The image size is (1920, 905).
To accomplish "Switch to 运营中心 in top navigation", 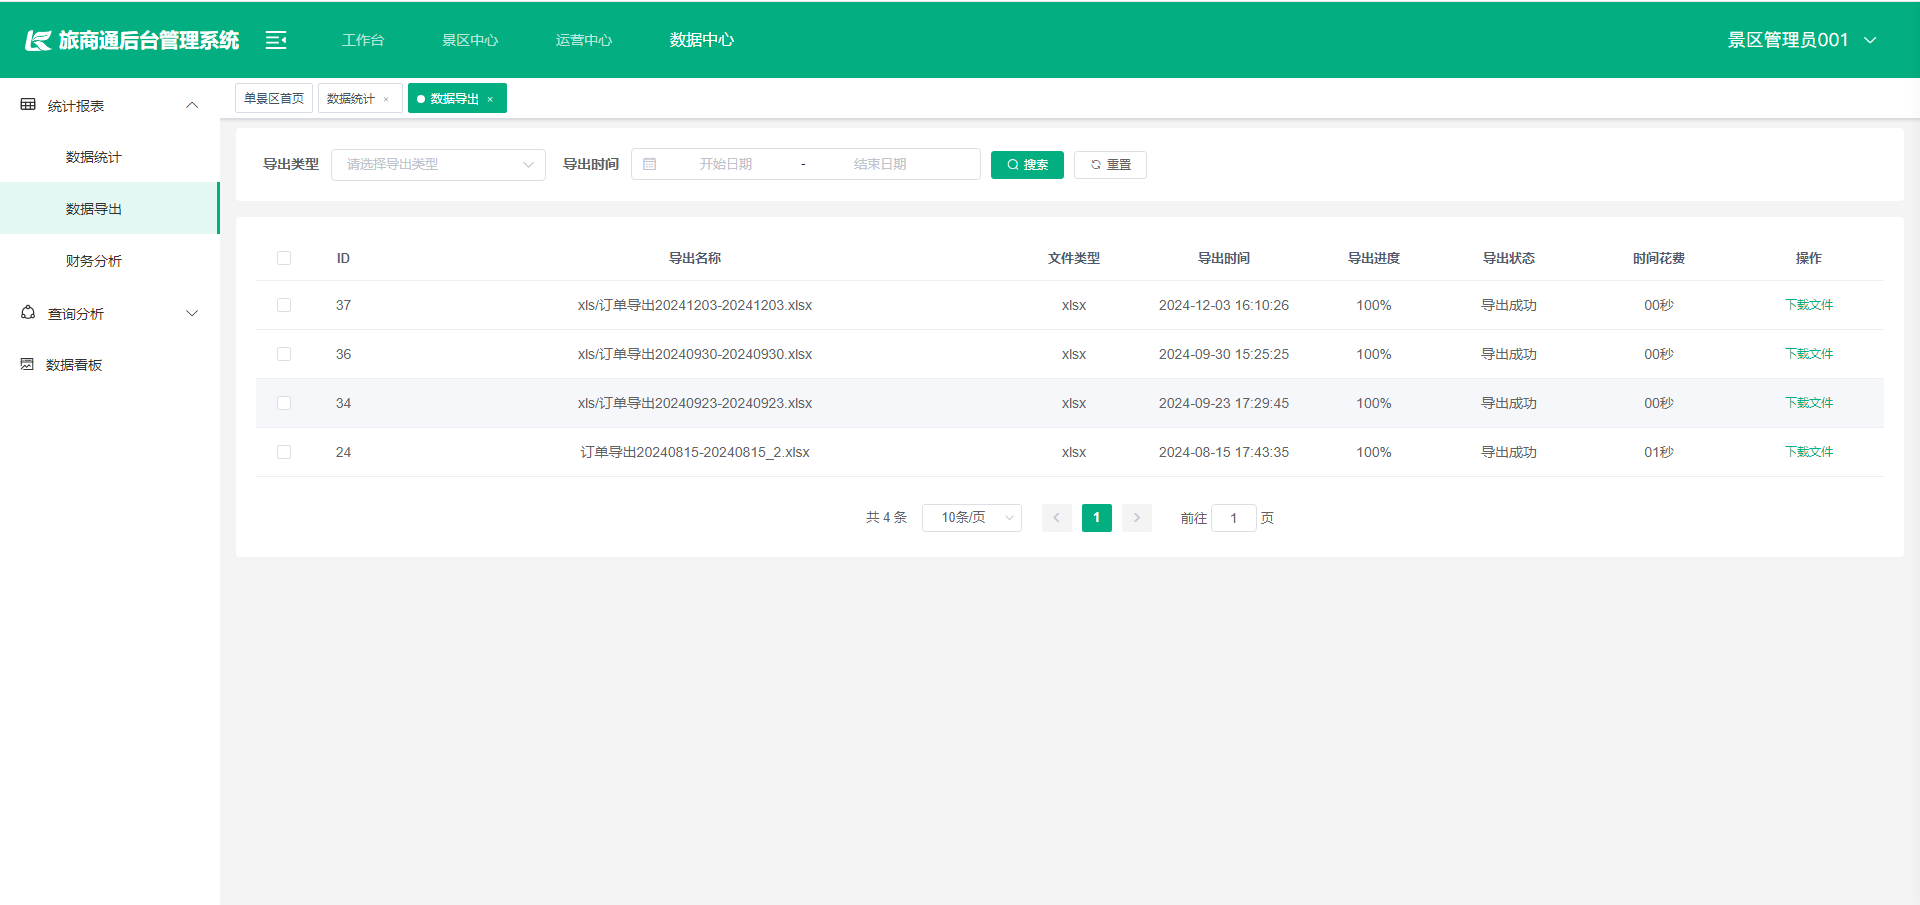I will [584, 40].
